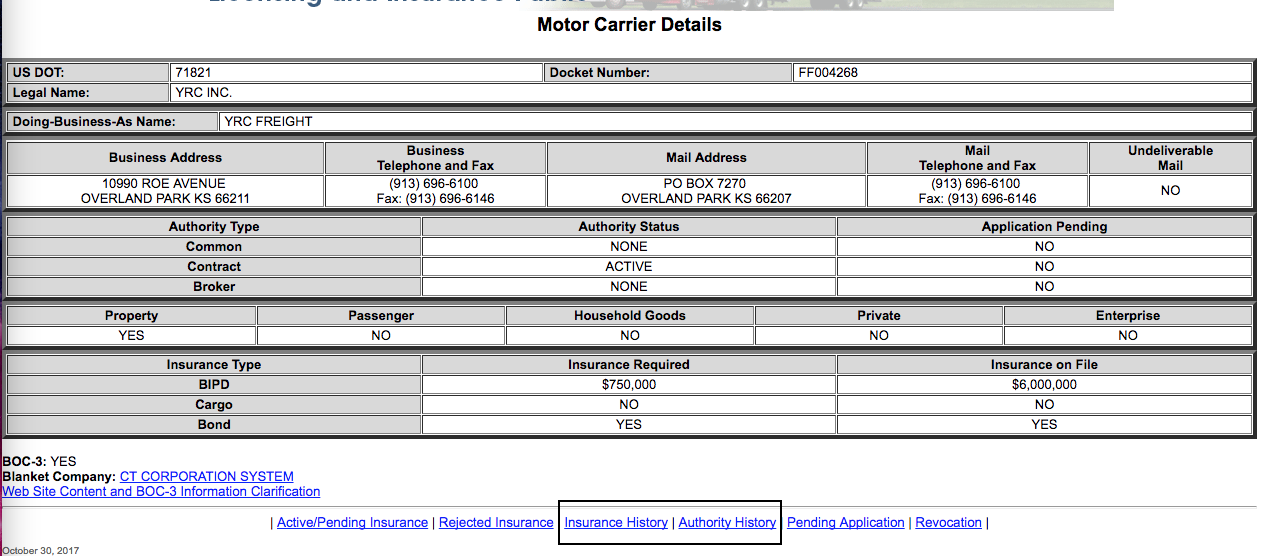Click the mail address PO BOX 7270

coord(706,184)
